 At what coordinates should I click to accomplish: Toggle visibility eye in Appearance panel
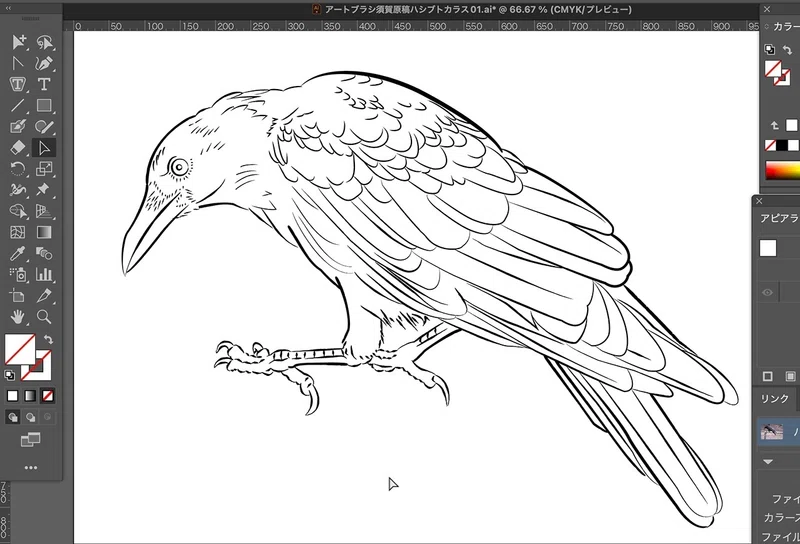point(767,292)
